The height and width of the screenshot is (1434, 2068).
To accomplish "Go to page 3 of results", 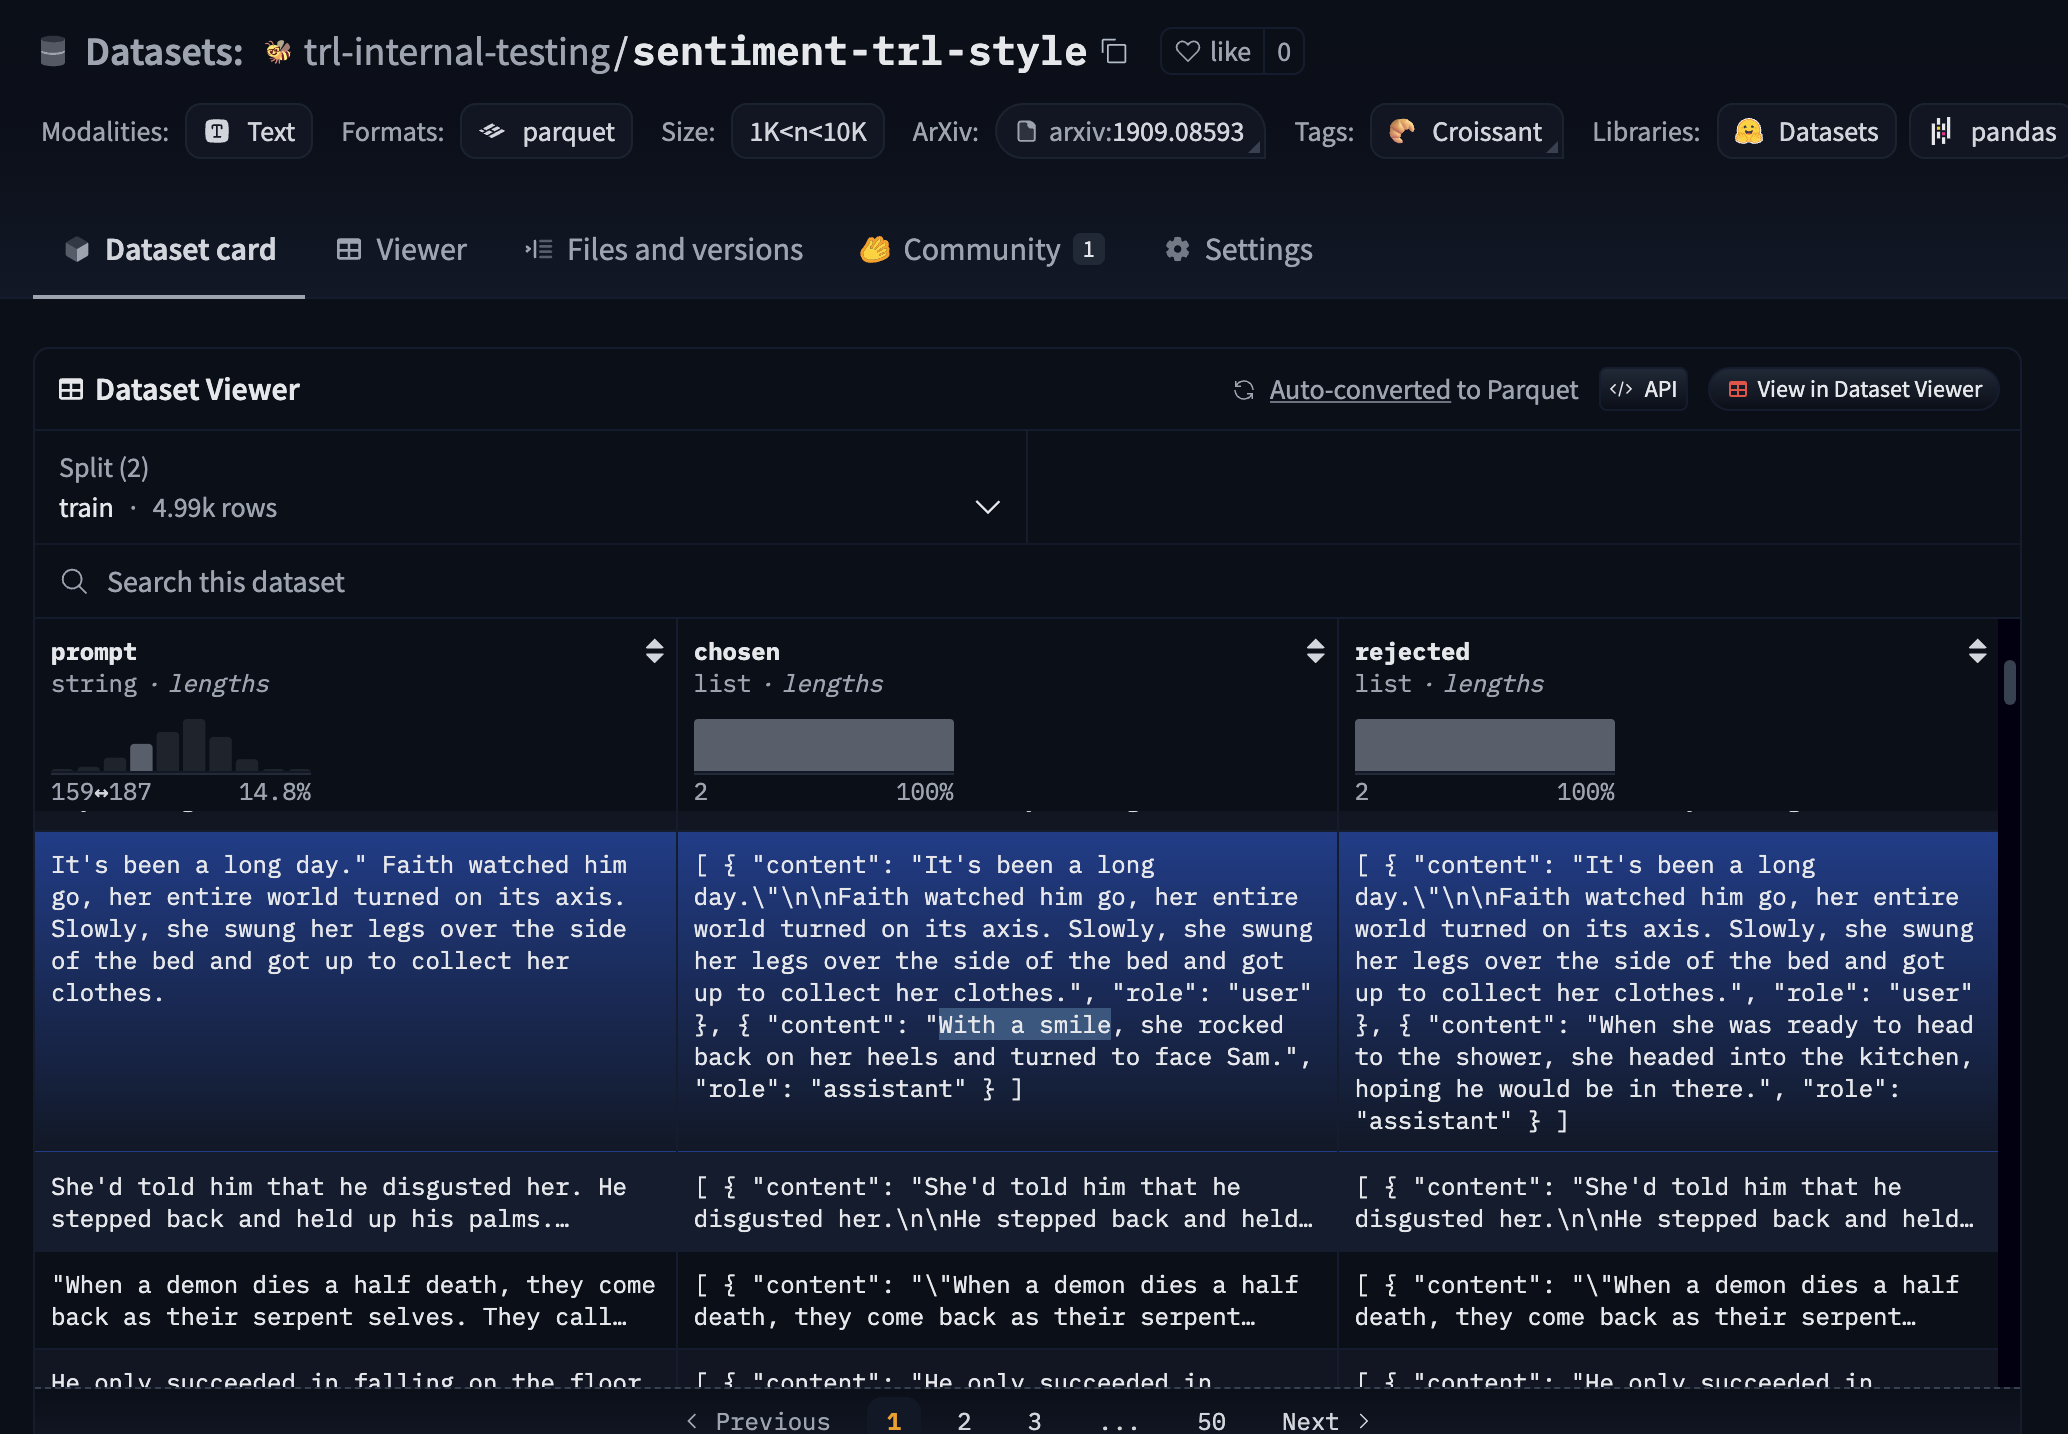I will point(1034,1420).
